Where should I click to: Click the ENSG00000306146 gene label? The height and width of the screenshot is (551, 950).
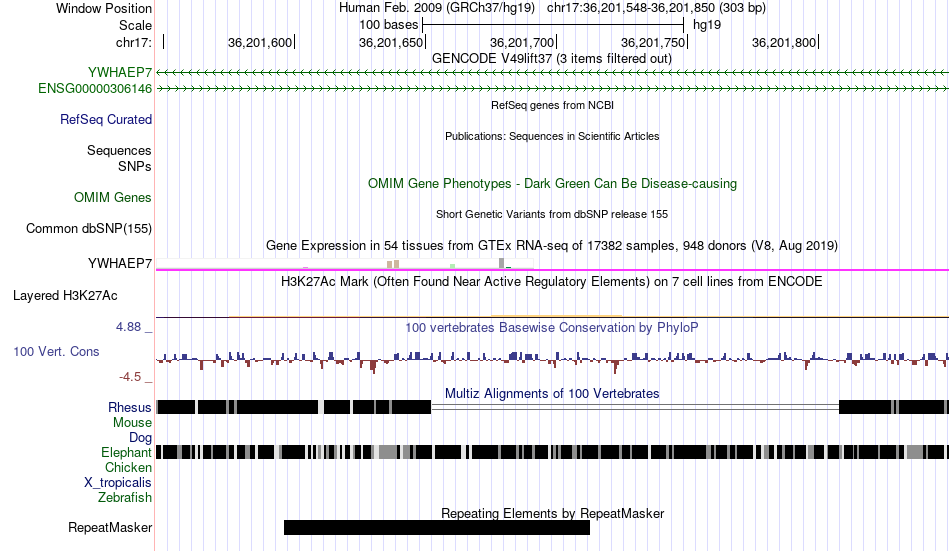click(95, 88)
